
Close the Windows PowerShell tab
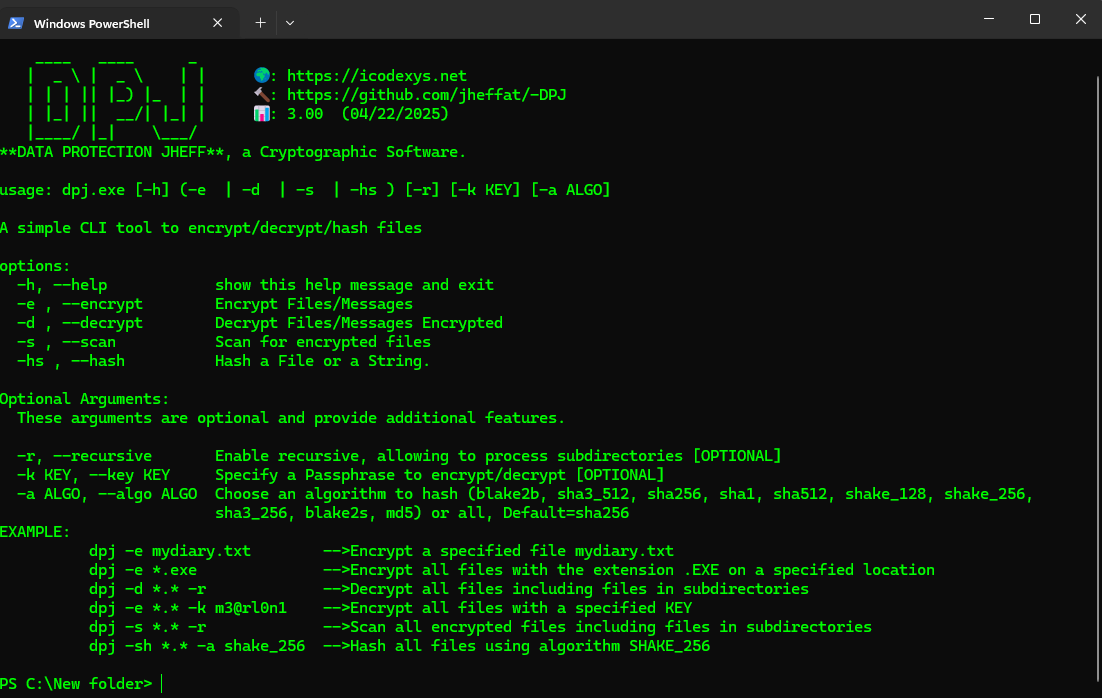pyautogui.click(x=217, y=23)
